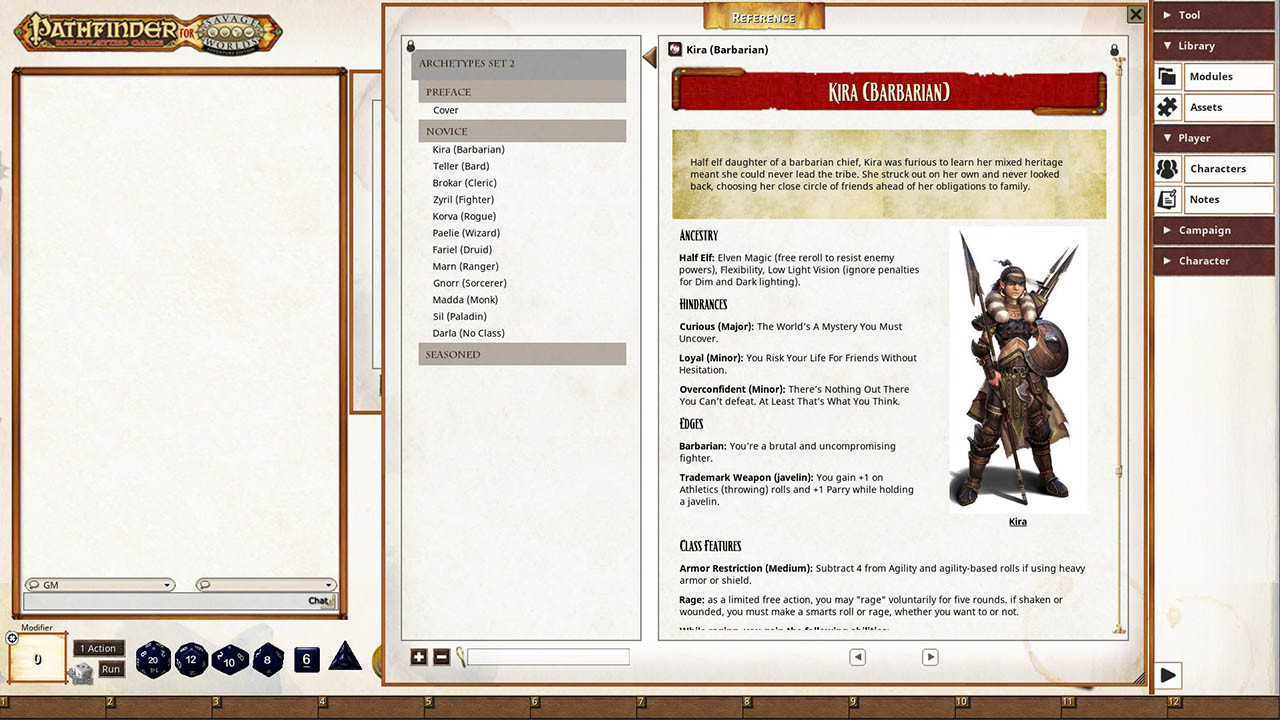Collapse the reference index with the side arrow
The width and height of the screenshot is (1280, 720).
pos(648,57)
